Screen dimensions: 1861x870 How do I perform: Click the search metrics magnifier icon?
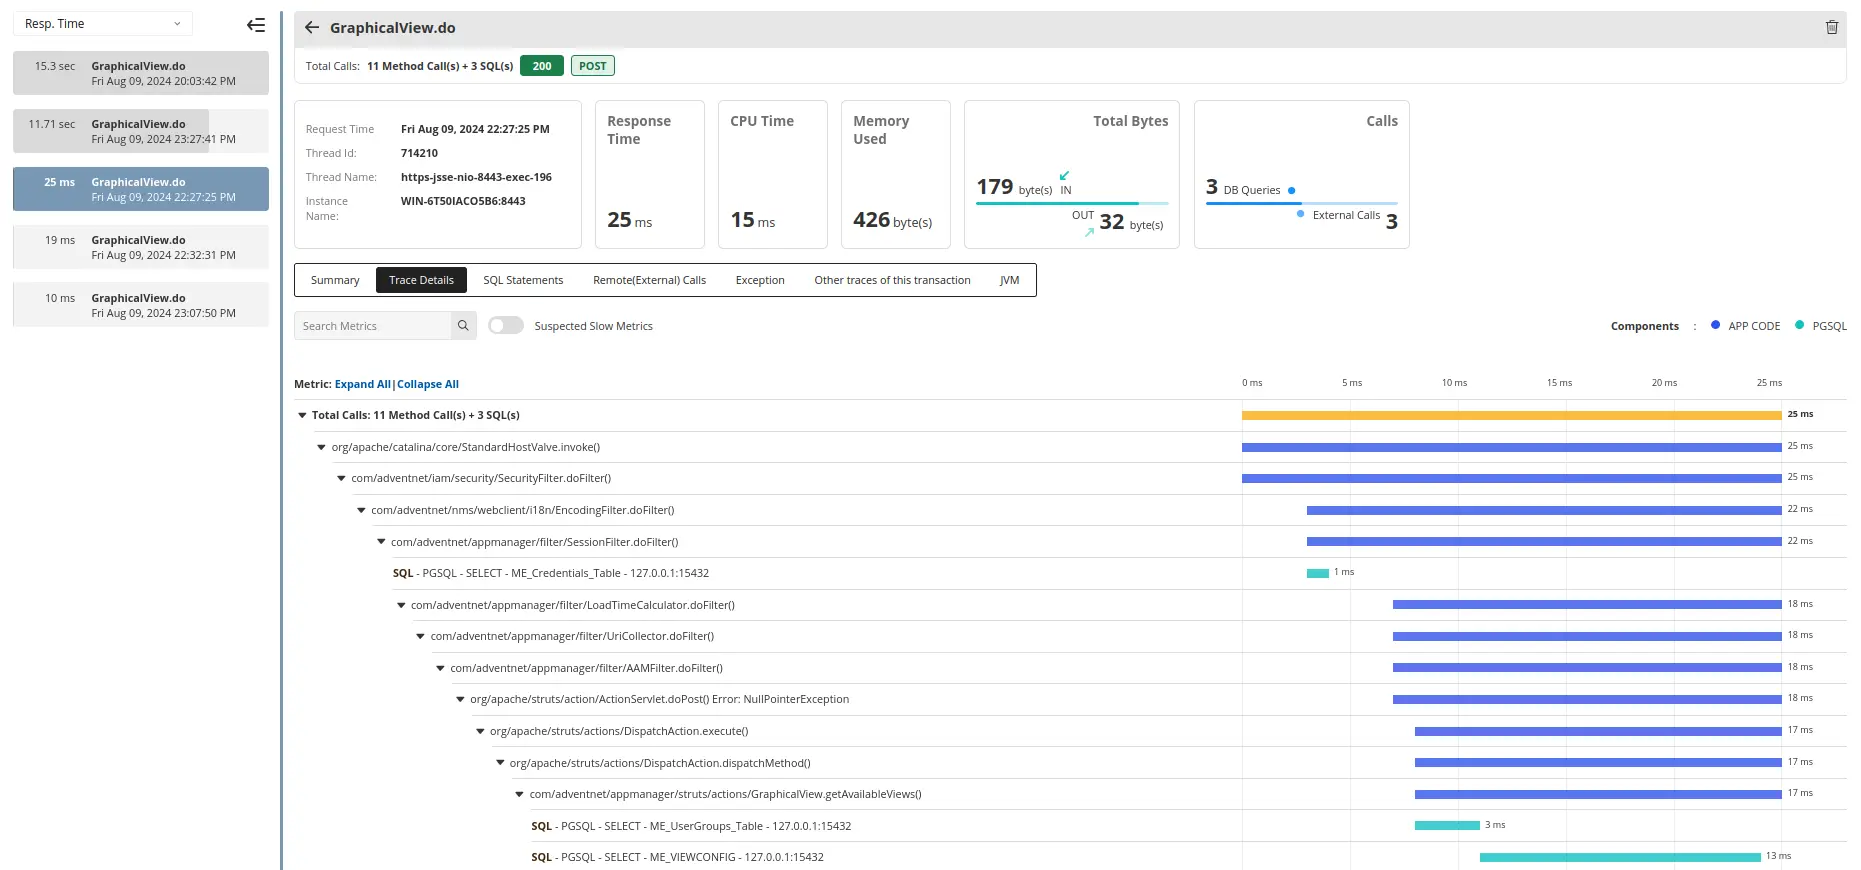[x=463, y=326]
